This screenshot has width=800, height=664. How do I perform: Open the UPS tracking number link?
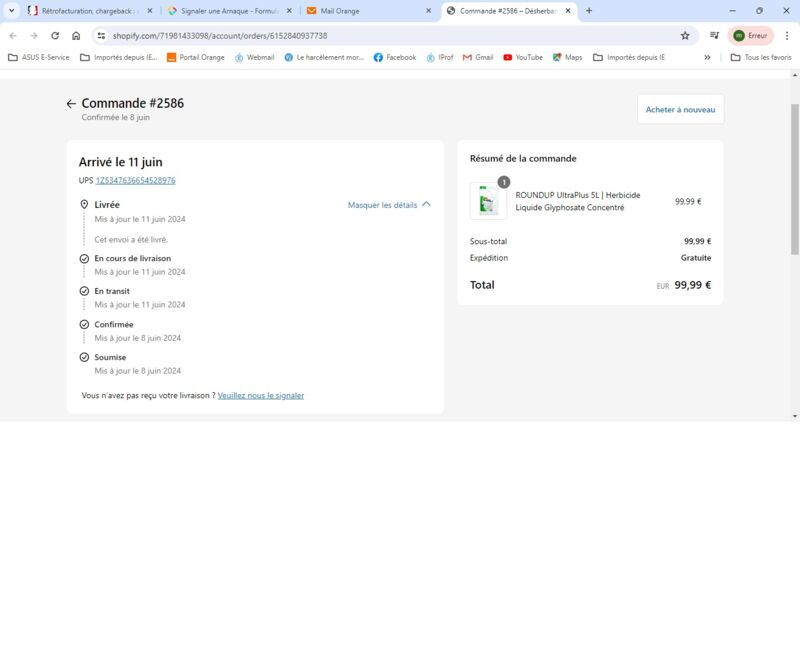point(136,181)
